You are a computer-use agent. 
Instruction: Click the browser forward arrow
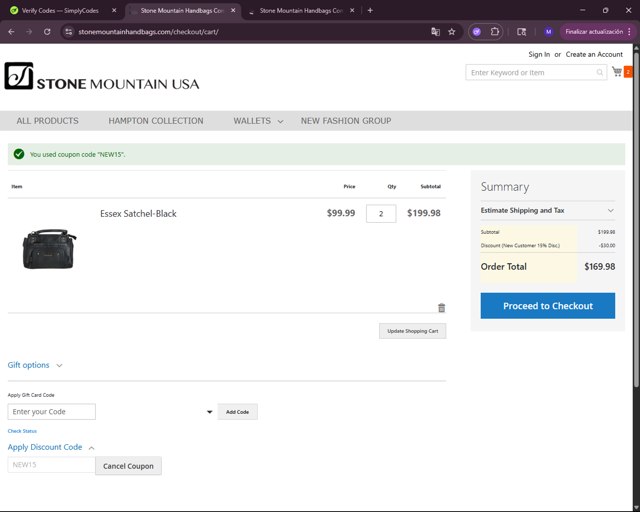point(29,32)
